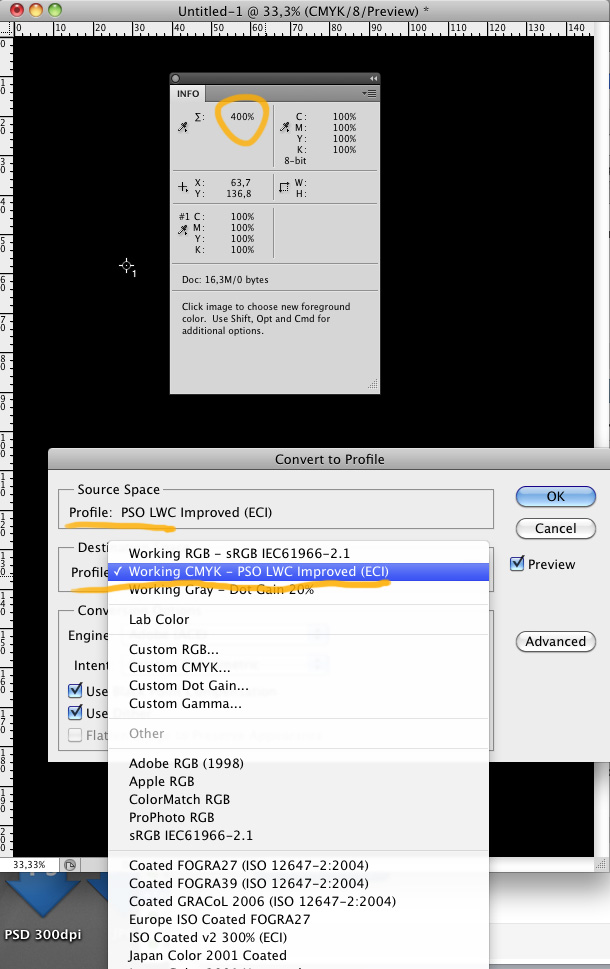This screenshot has width=610, height=969.
Task: Toggle the Preview checkbox
Action: (517, 564)
